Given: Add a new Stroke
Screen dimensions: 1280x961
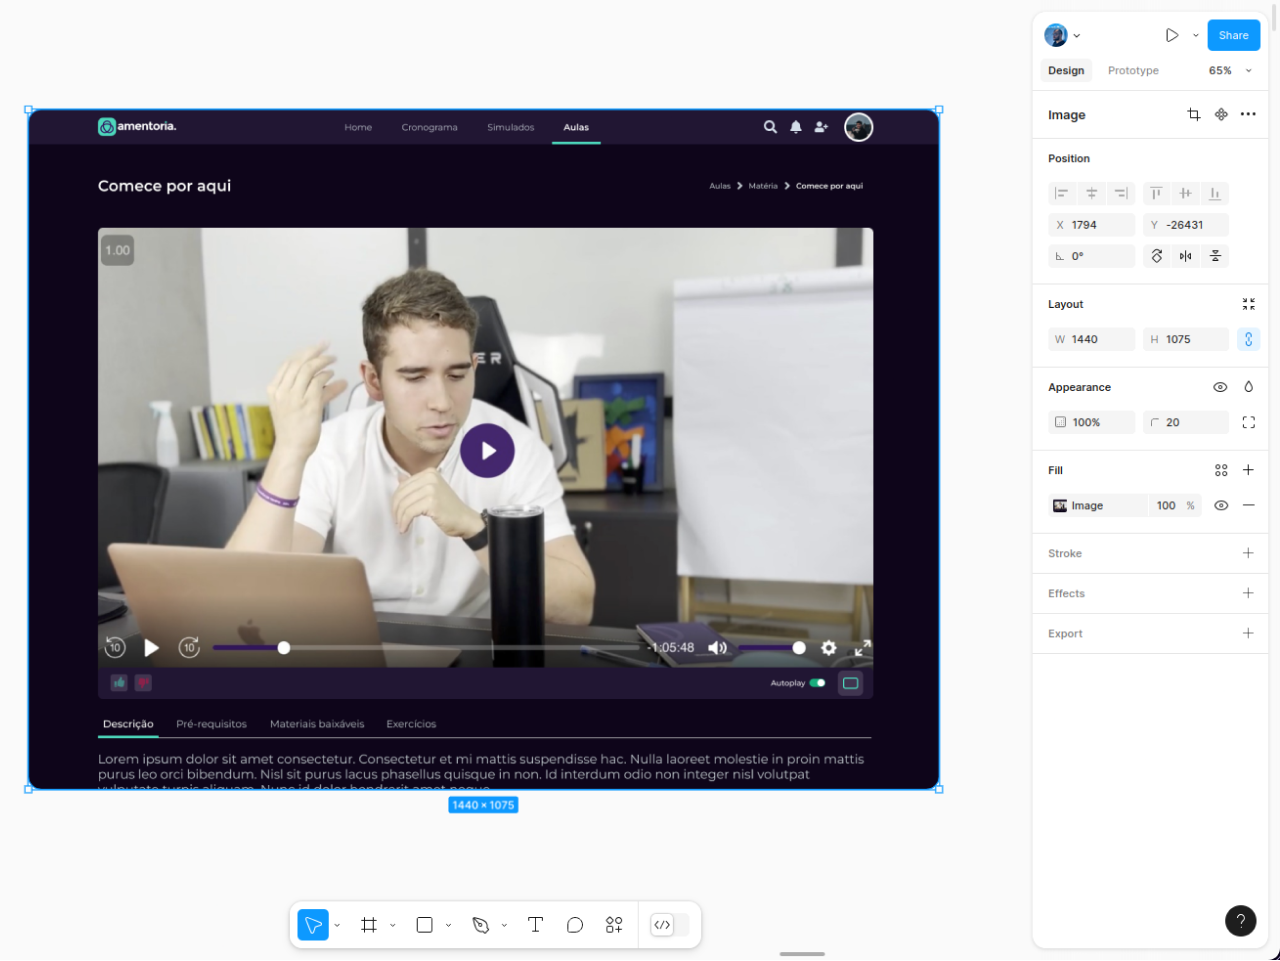Looking at the screenshot, I should 1248,553.
